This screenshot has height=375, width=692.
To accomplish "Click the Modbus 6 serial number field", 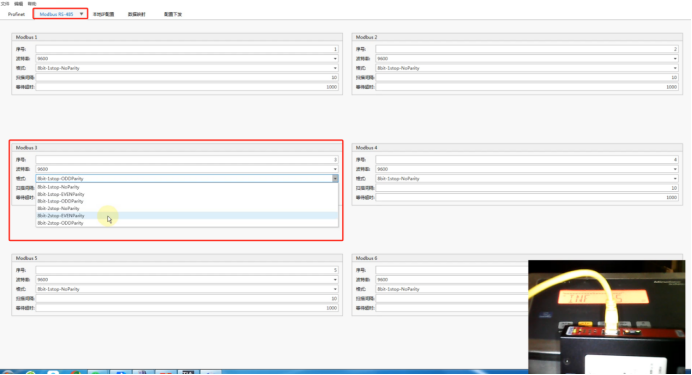I will click(451, 270).
